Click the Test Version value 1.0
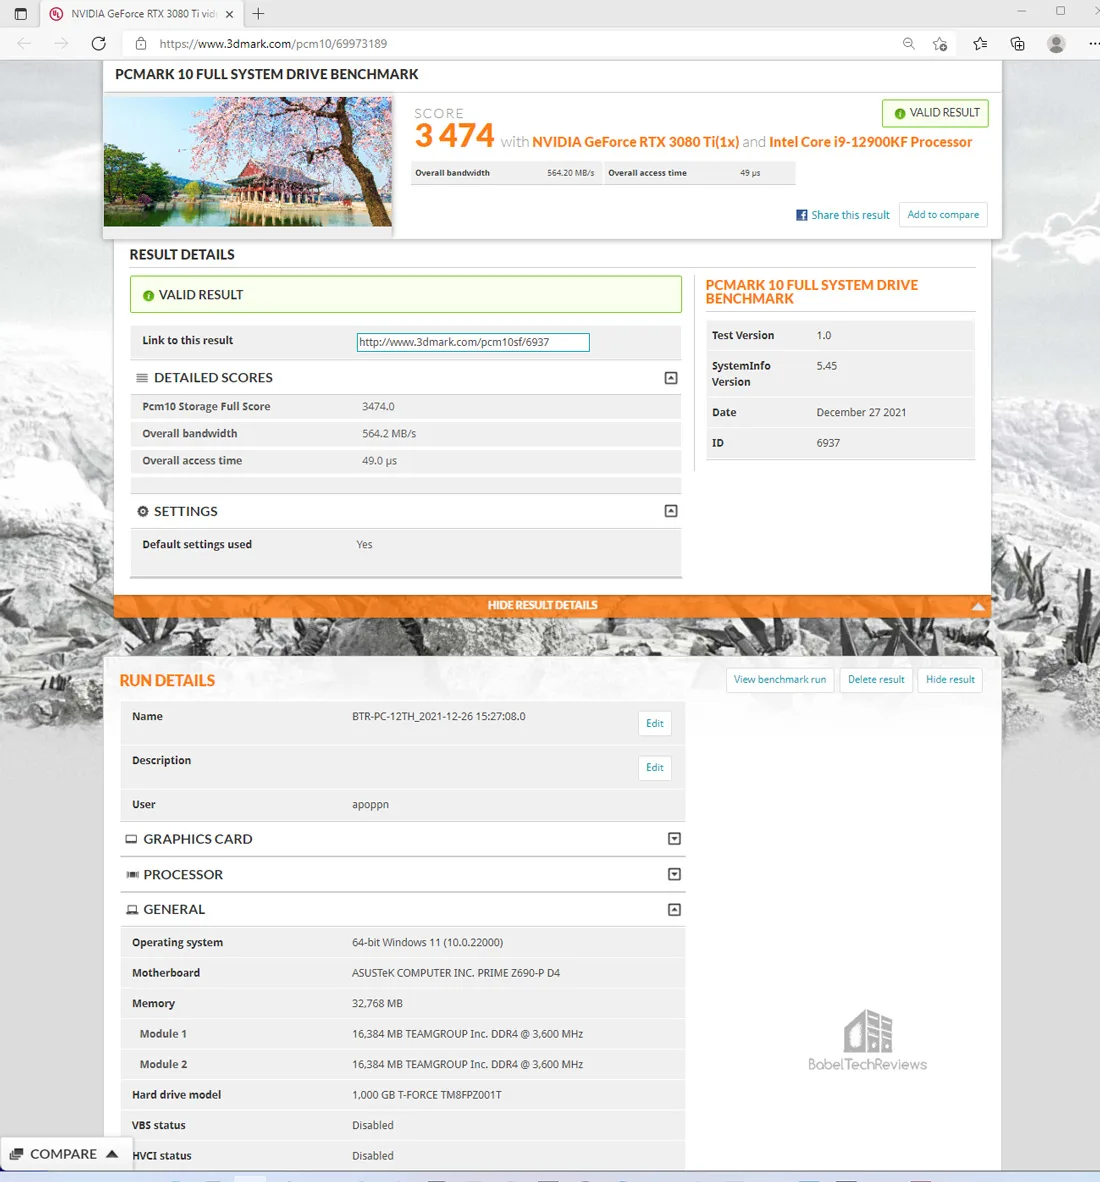The image size is (1100, 1182). tap(823, 335)
